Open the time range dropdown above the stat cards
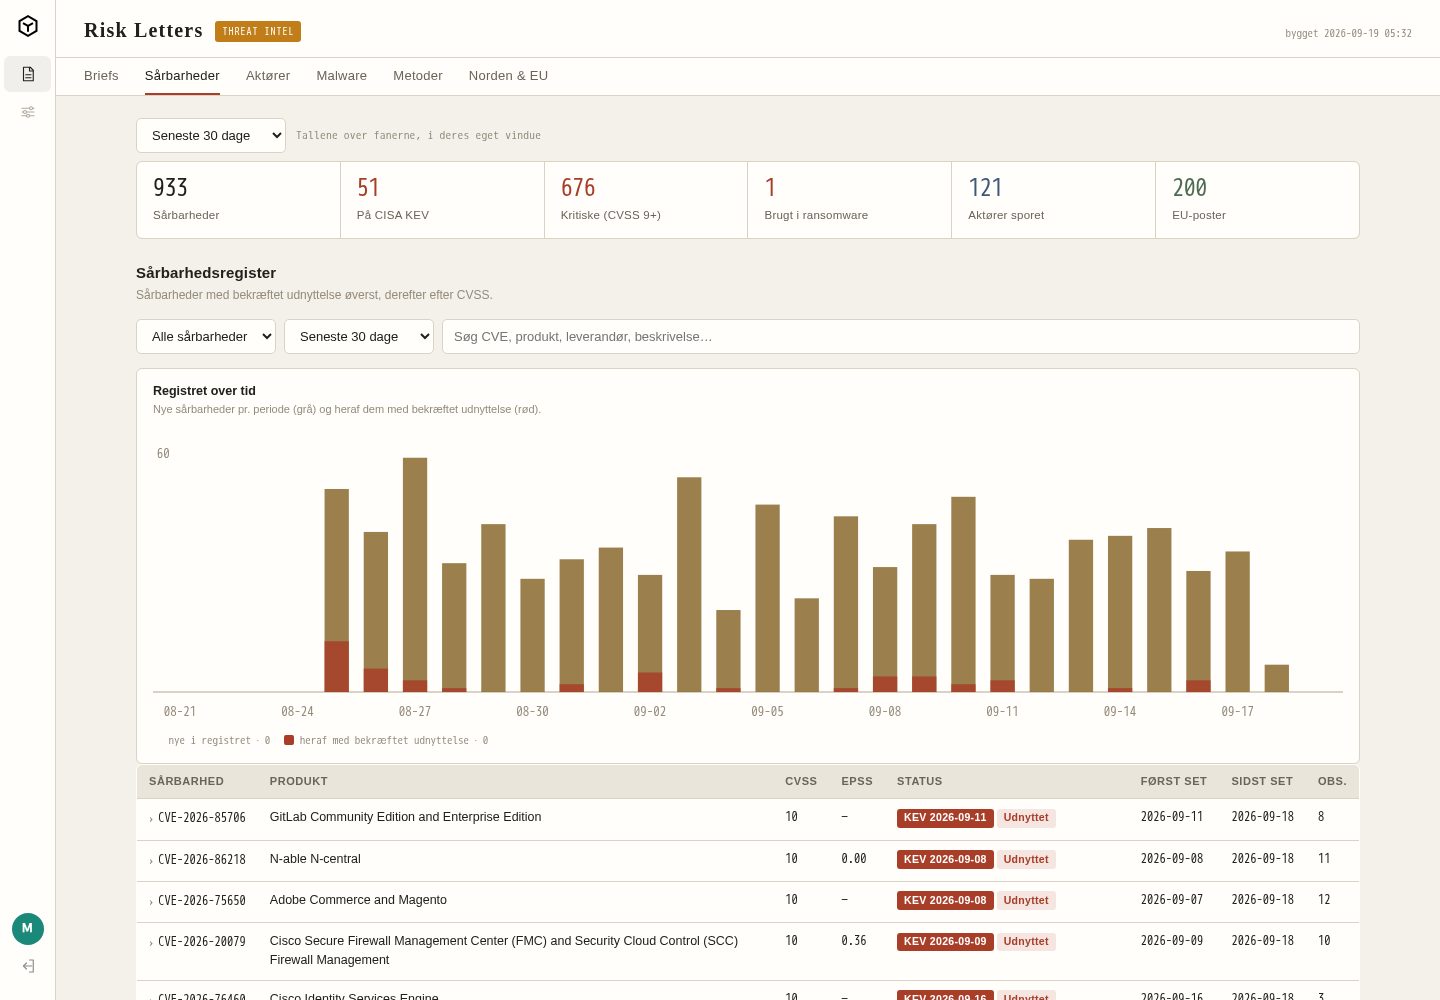Image resolution: width=1440 pixels, height=1000 pixels. pos(211,136)
